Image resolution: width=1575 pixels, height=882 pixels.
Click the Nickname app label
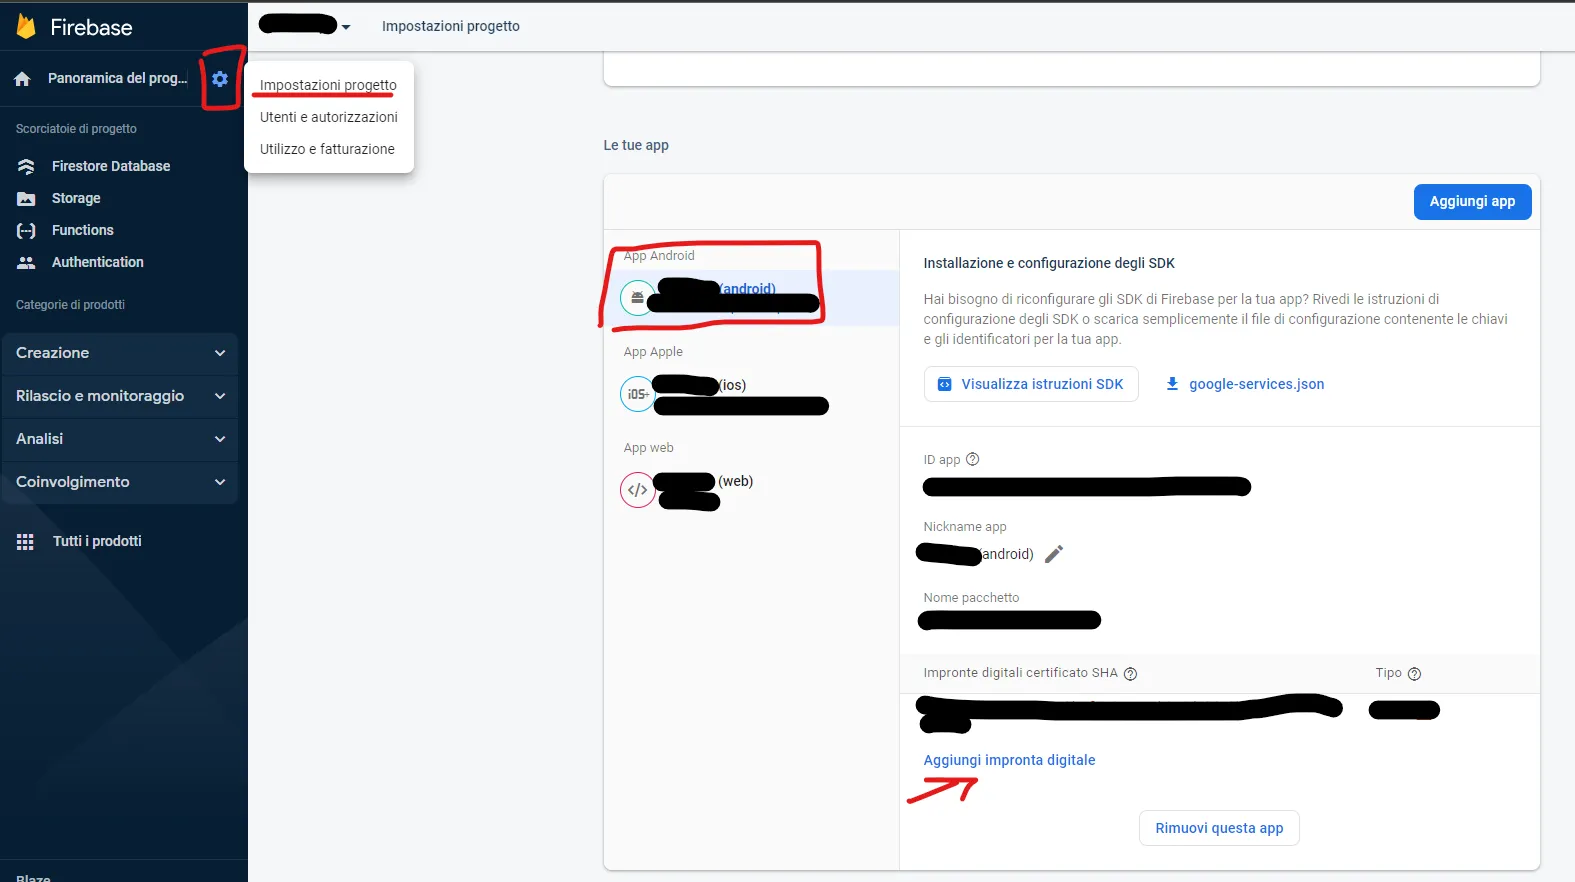tap(965, 527)
